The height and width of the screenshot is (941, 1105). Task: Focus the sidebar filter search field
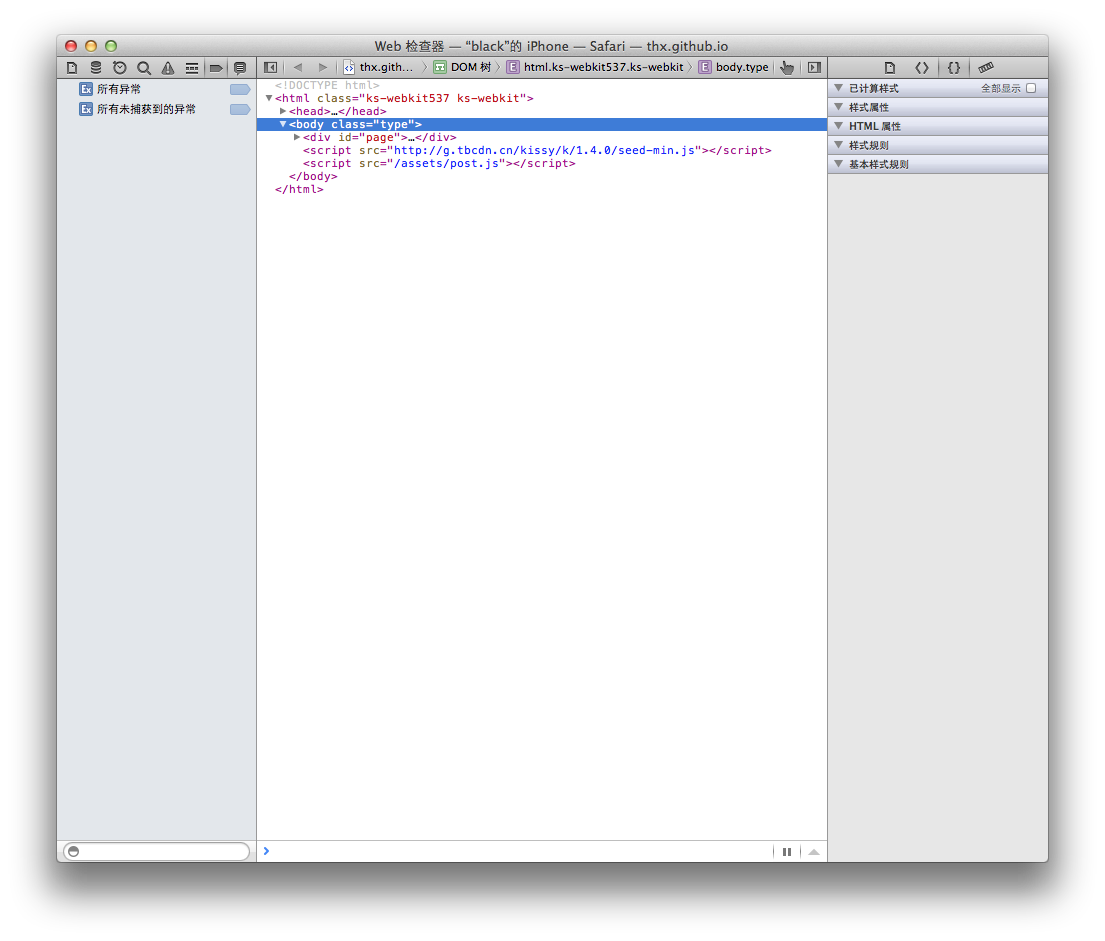[156, 851]
